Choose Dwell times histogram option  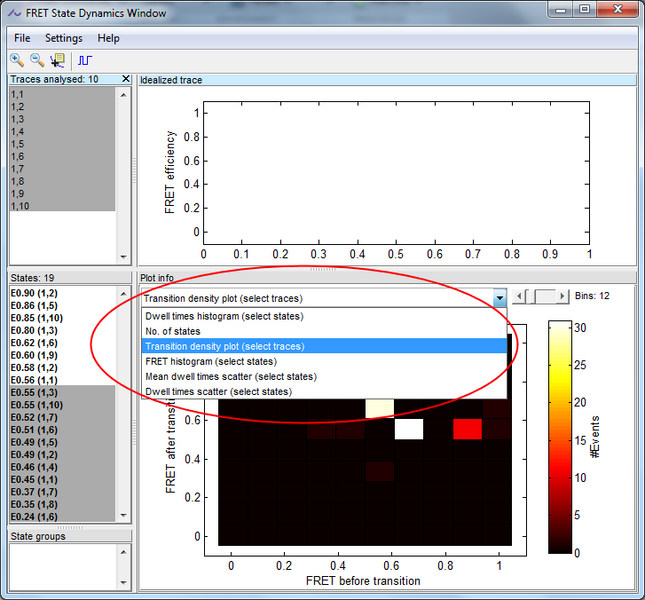[224, 316]
